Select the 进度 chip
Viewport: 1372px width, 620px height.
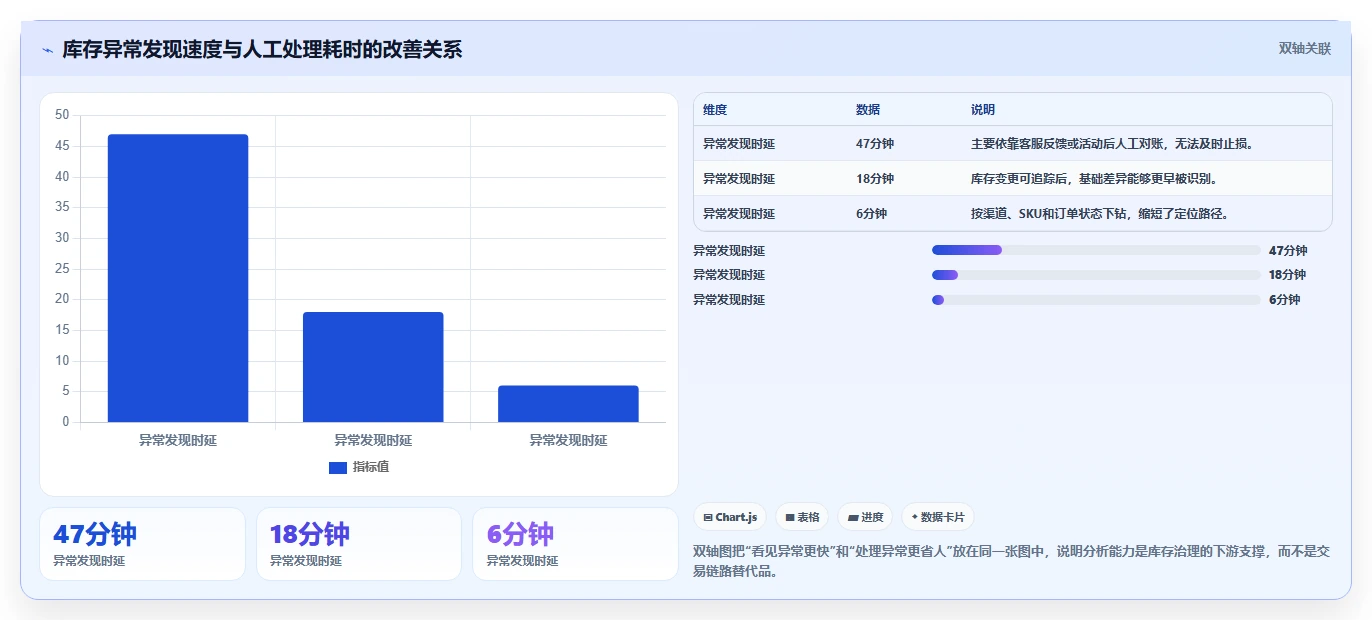865,517
